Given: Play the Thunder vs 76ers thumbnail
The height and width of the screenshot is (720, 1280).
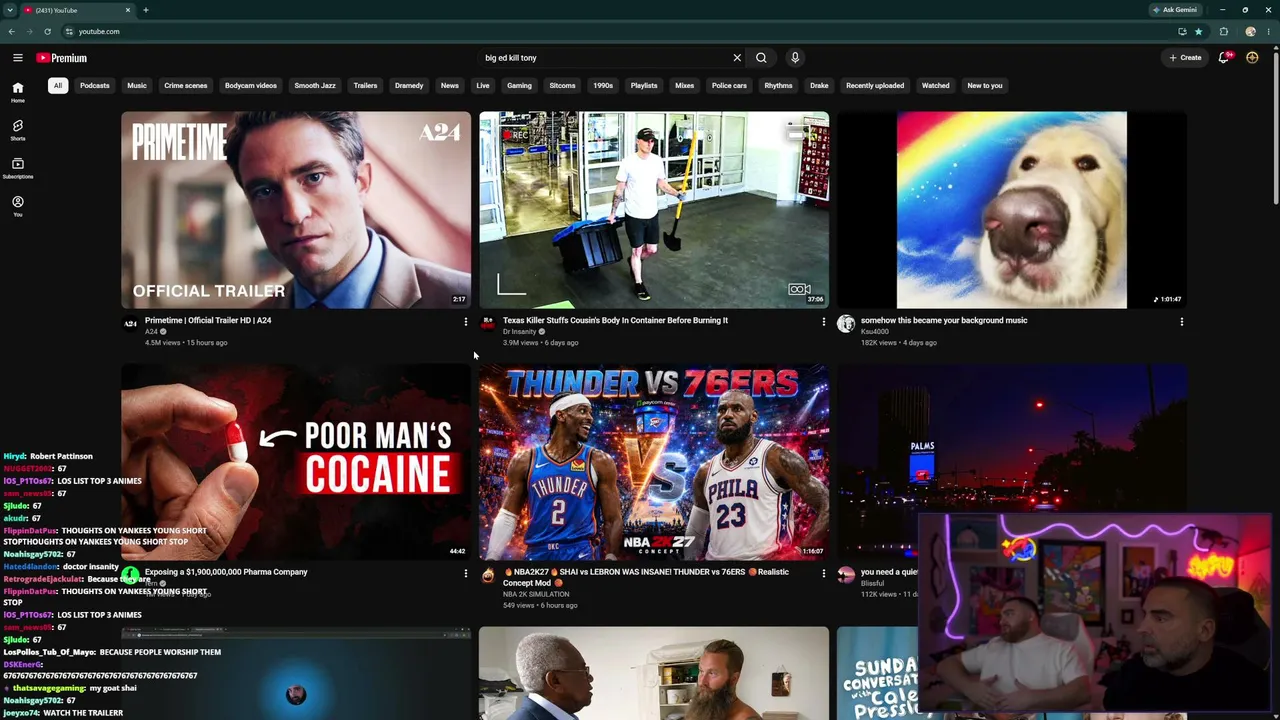Looking at the screenshot, I should tap(654, 461).
